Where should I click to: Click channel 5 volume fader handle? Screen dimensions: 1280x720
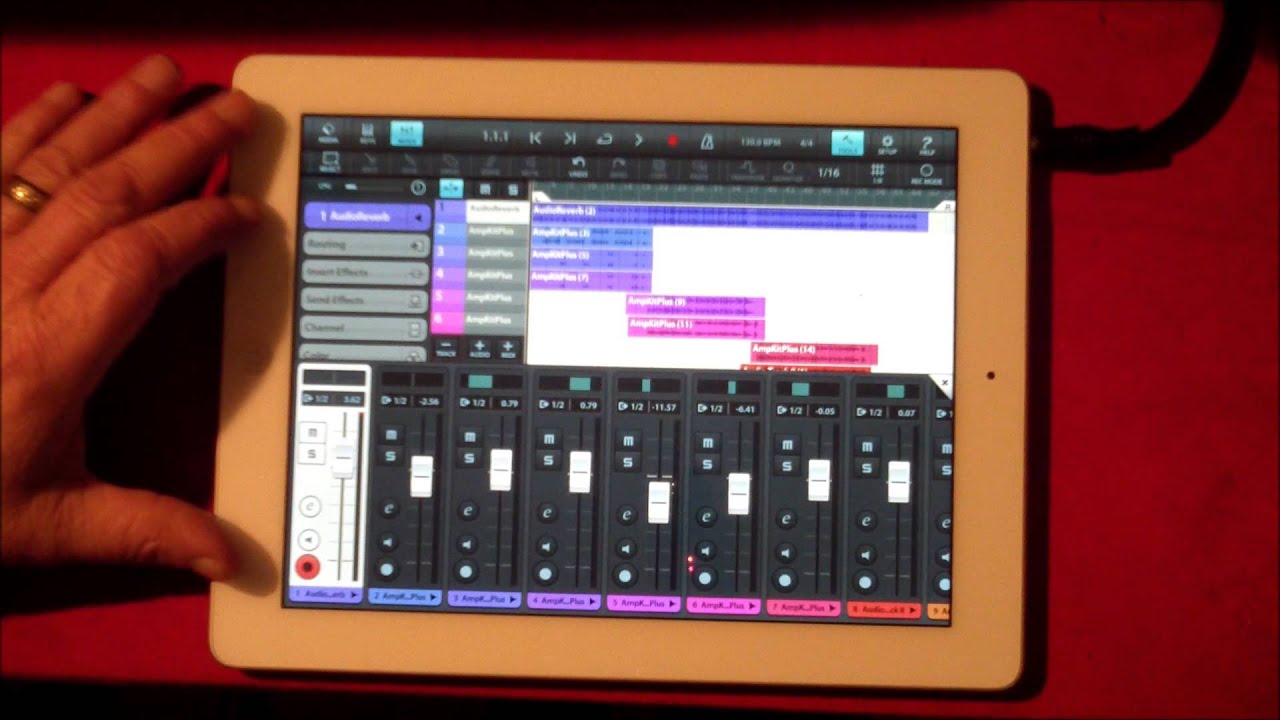point(658,502)
